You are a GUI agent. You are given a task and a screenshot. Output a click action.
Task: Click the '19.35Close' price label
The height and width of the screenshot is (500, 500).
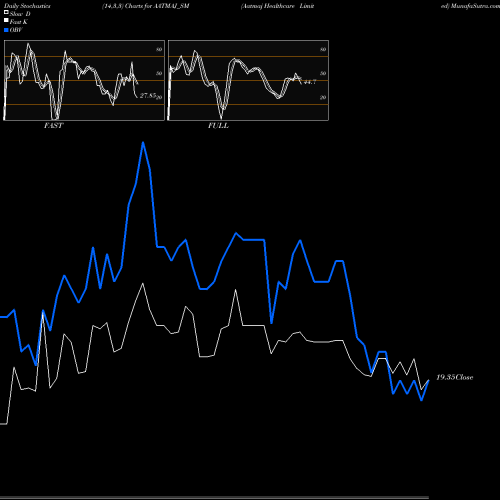(x=455, y=377)
